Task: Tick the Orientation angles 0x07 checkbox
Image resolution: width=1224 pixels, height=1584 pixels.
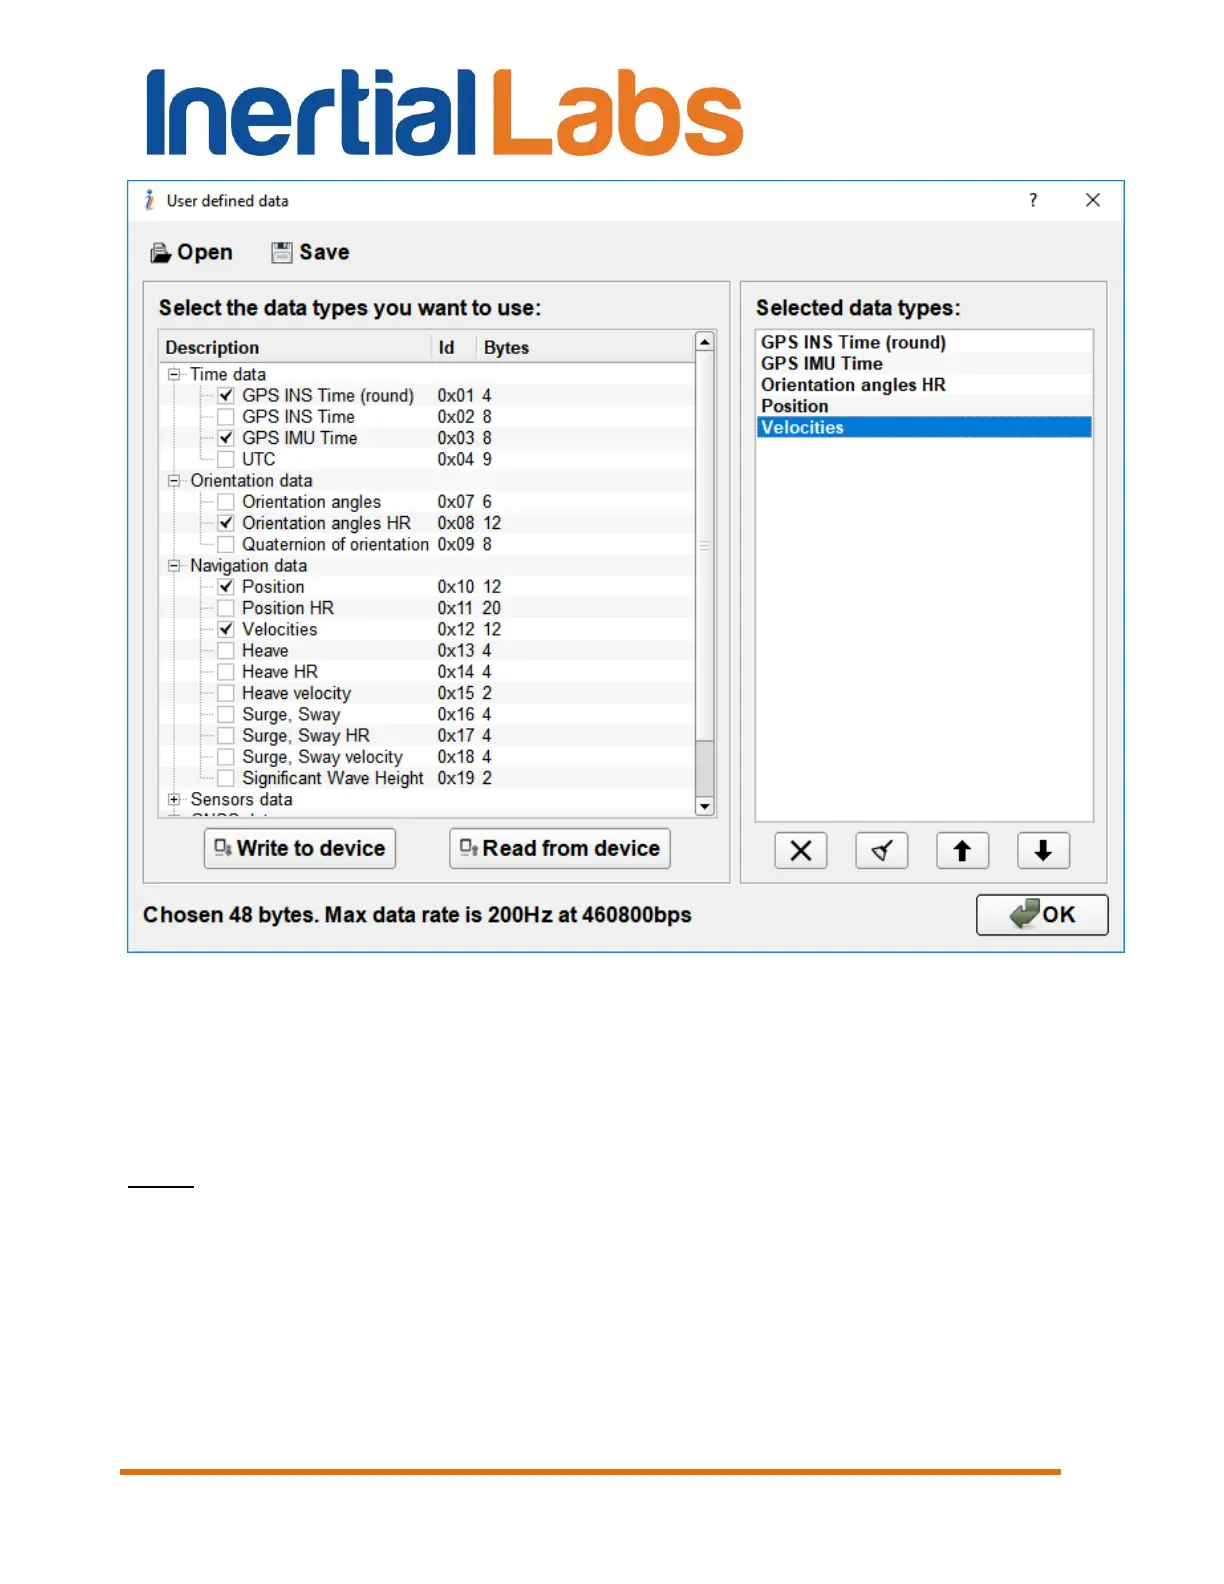Action: [x=226, y=501]
